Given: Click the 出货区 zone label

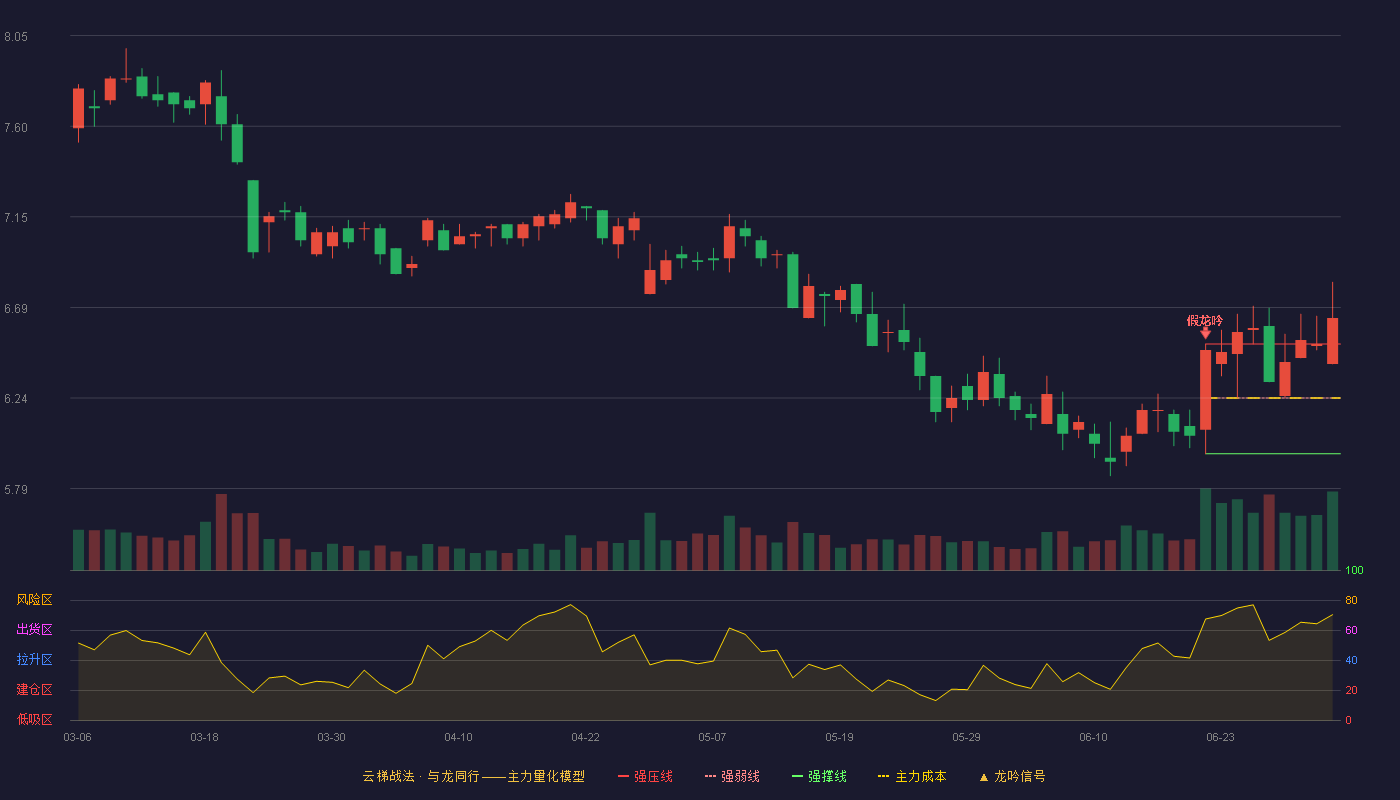Looking at the screenshot, I should pyautogui.click(x=34, y=630).
